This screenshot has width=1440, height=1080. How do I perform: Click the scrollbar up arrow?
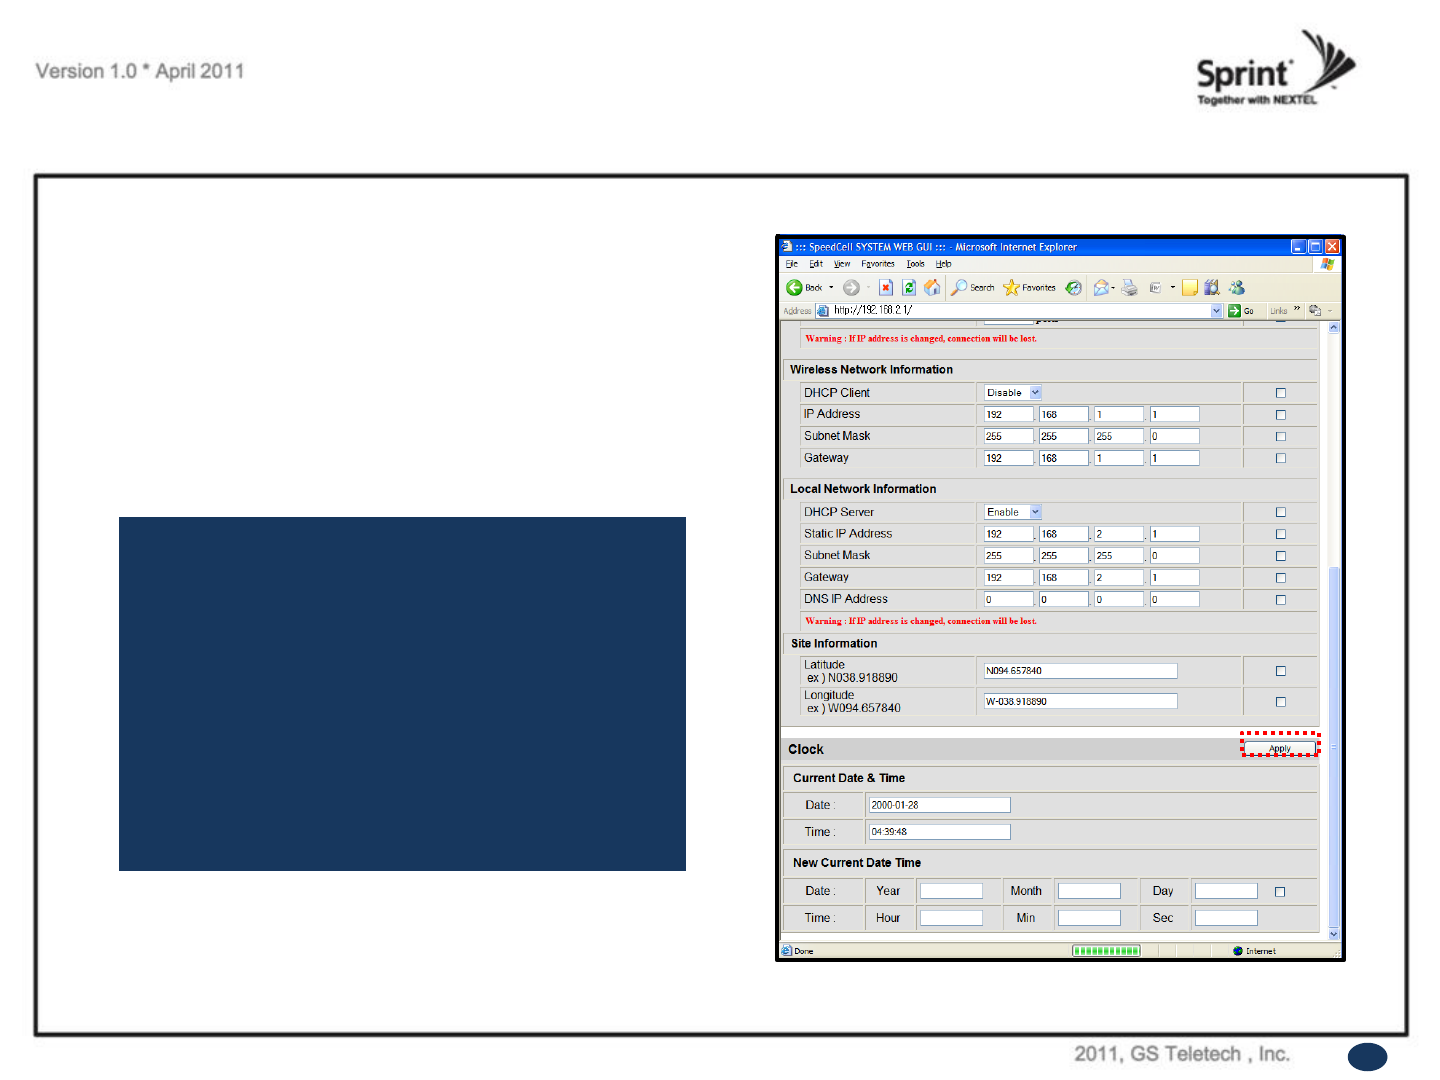coord(1334,327)
